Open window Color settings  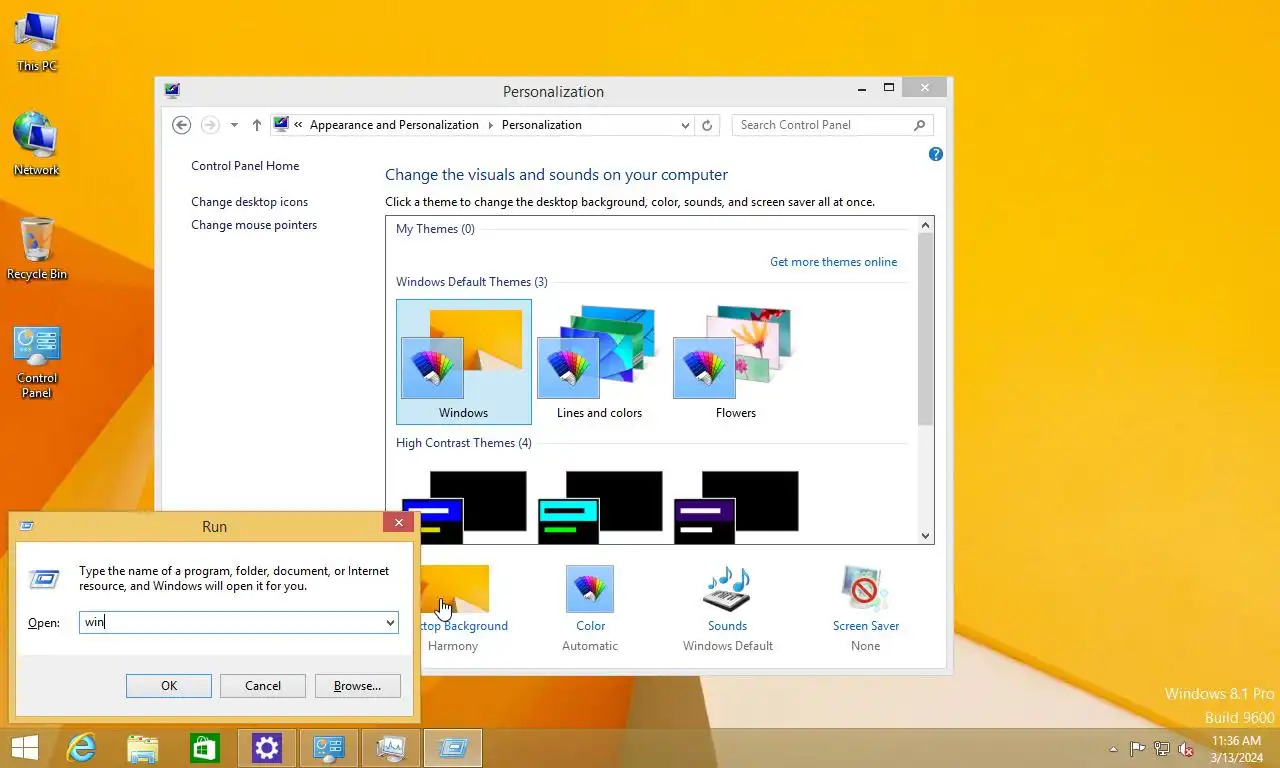point(590,607)
